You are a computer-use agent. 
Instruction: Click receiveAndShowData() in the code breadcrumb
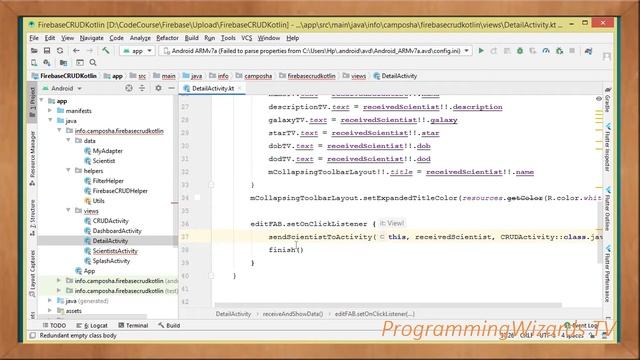point(293,314)
